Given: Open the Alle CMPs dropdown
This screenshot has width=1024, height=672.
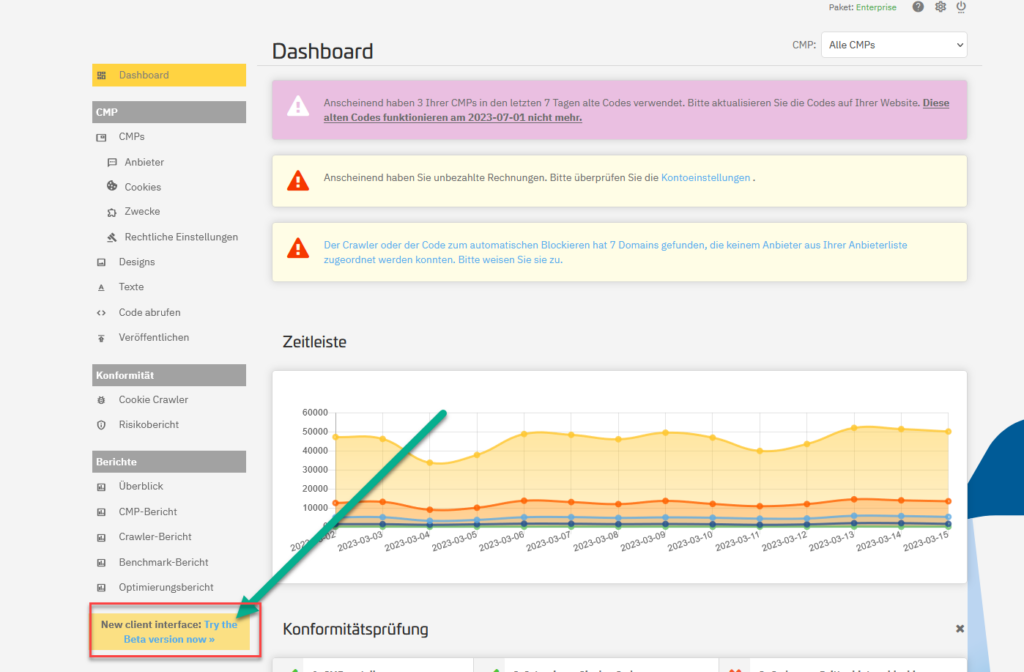Looking at the screenshot, I should [x=893, y=45].
